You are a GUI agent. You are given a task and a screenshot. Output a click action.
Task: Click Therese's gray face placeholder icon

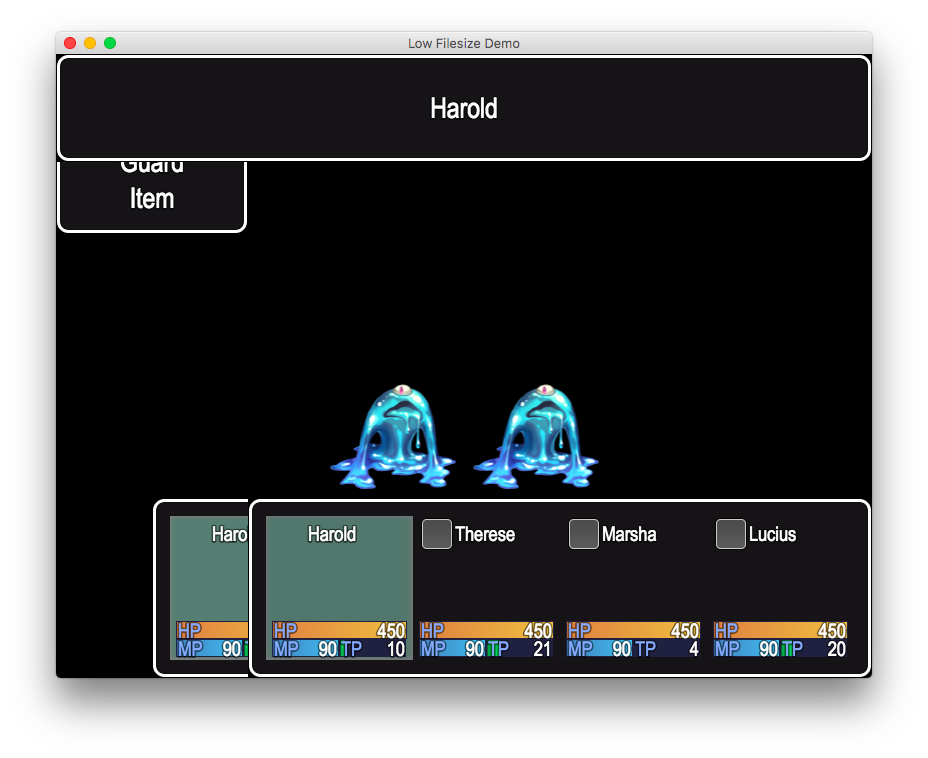[x=437, y=534]
